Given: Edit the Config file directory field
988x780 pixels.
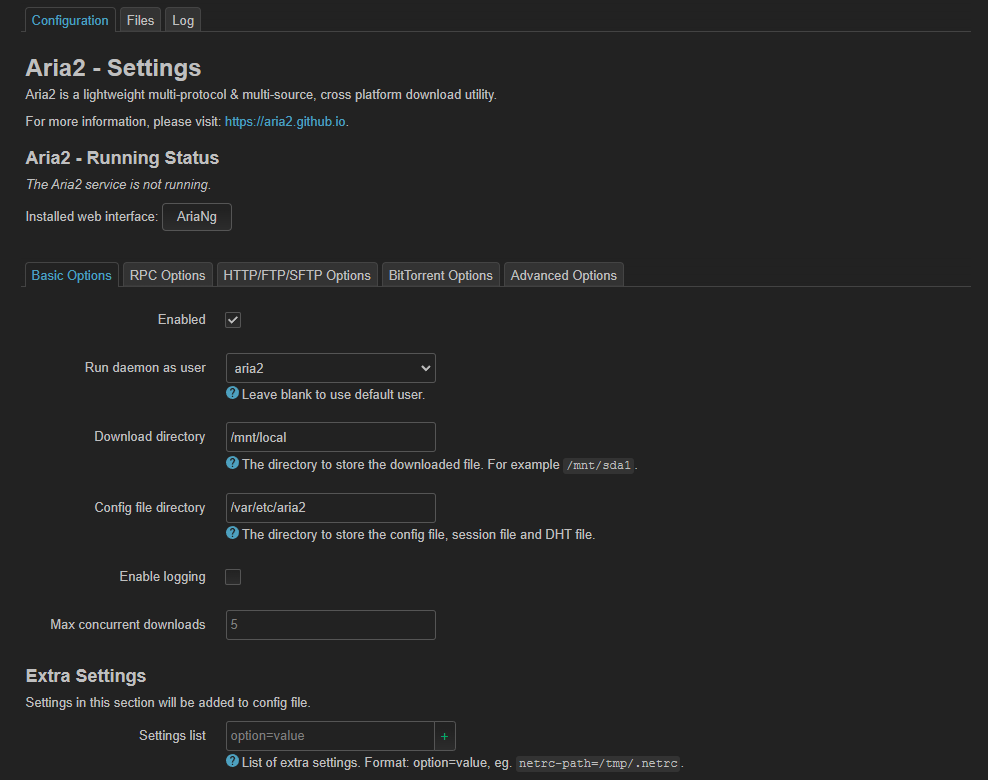Looking at the screenshot, I should (x=331, y=508).
